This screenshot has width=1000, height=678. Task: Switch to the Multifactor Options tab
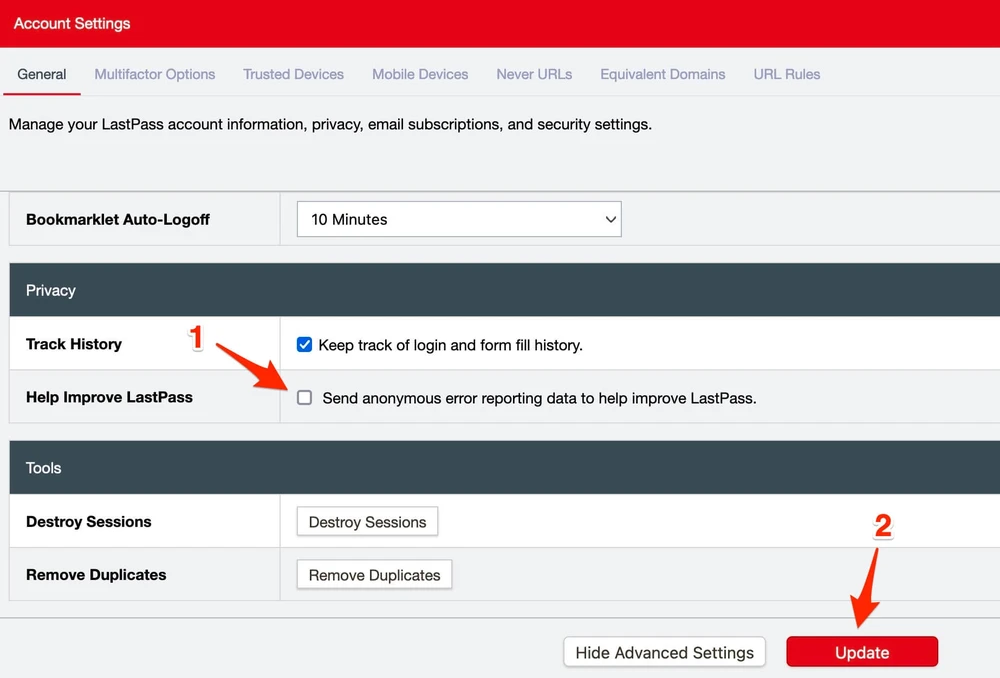[155, 74]
